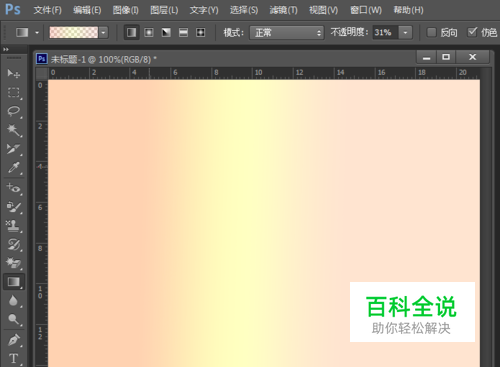The width and height of the screenshot is (500, 367).
Task: Maximize the 未标题-1 document window
Action: (446, 57)
